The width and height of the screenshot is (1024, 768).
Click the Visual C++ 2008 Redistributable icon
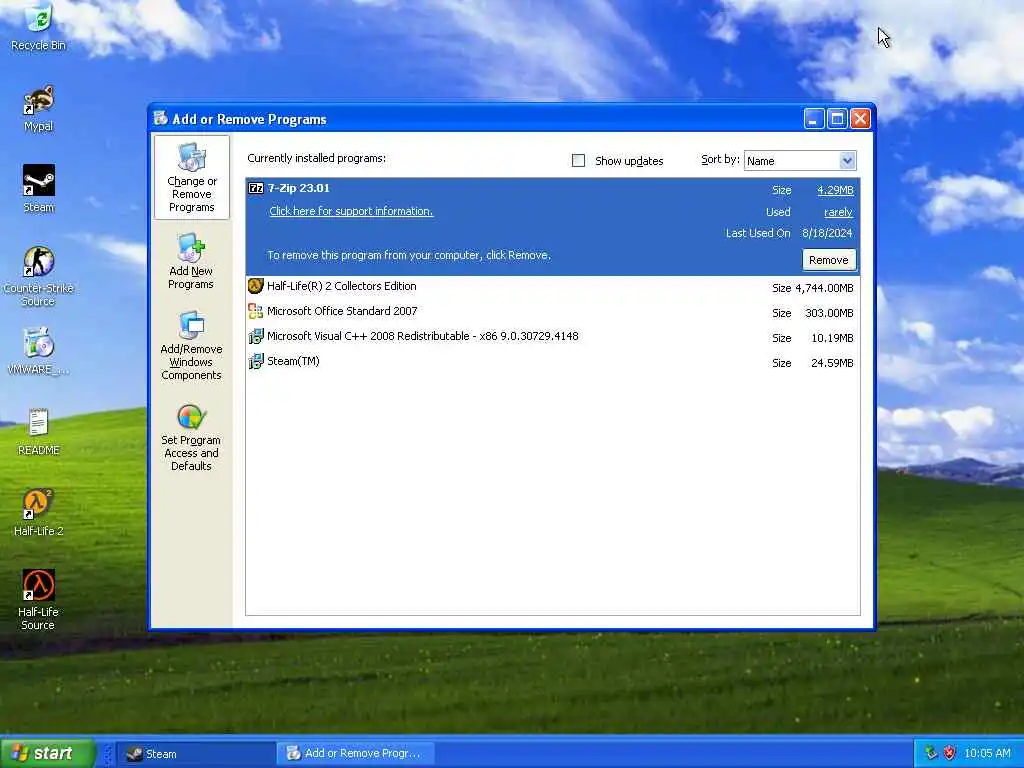click(x=255, y=336)
